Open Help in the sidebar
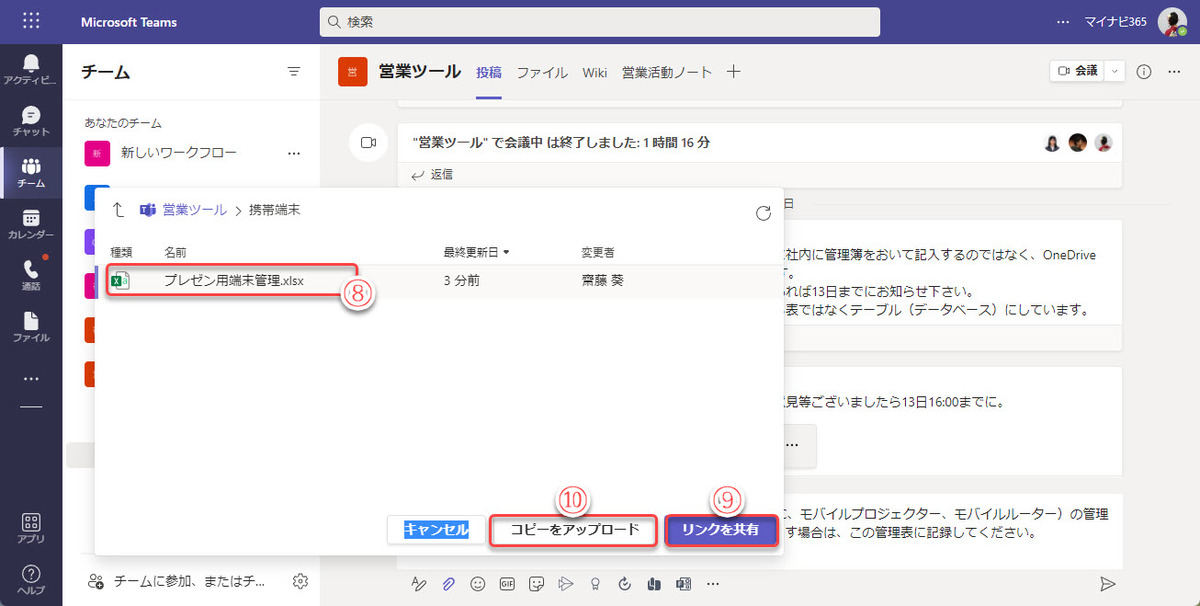 pyautogui.click(x=31, y=580)
